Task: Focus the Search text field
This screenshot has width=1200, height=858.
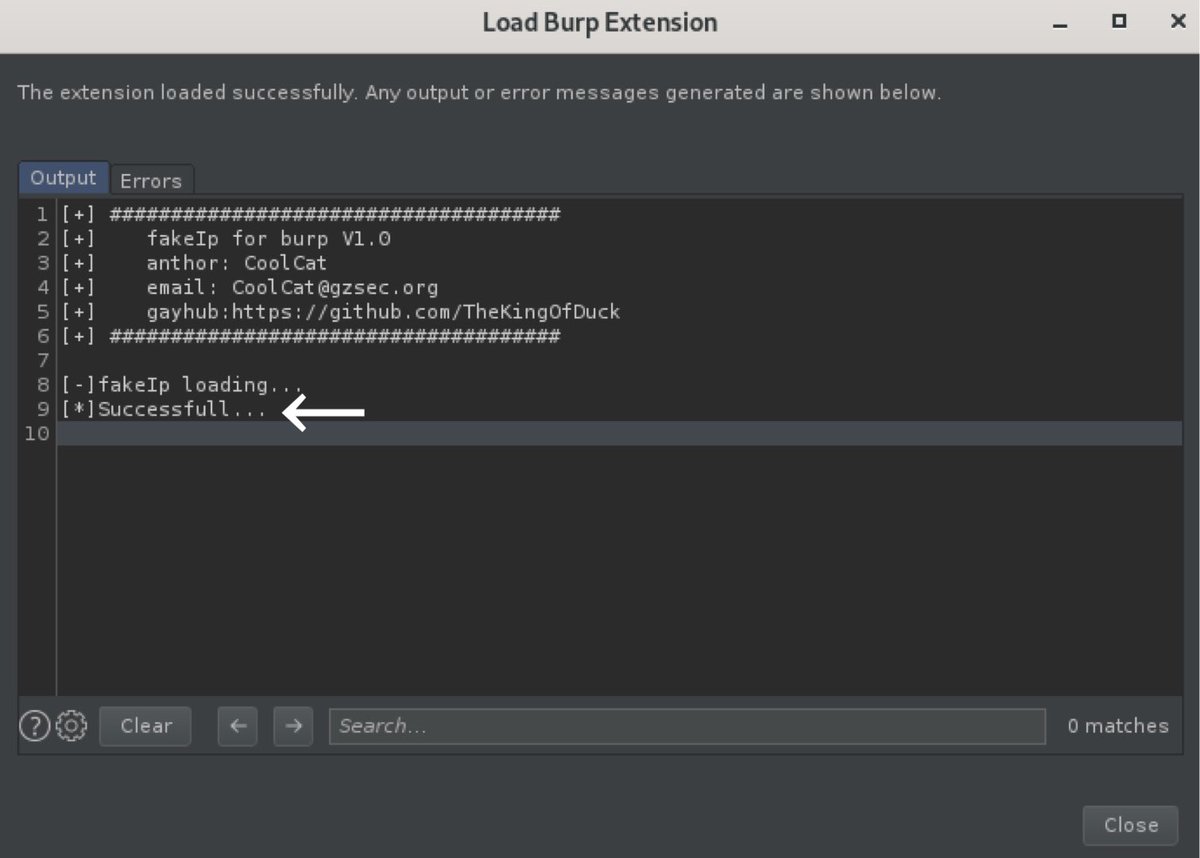Action: (x=687, y=726)
